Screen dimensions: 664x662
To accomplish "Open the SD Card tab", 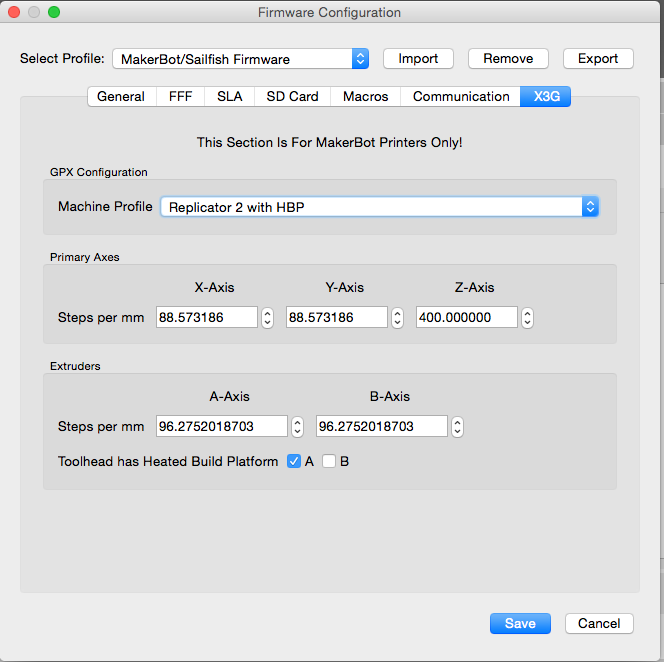I will point(292,97).
